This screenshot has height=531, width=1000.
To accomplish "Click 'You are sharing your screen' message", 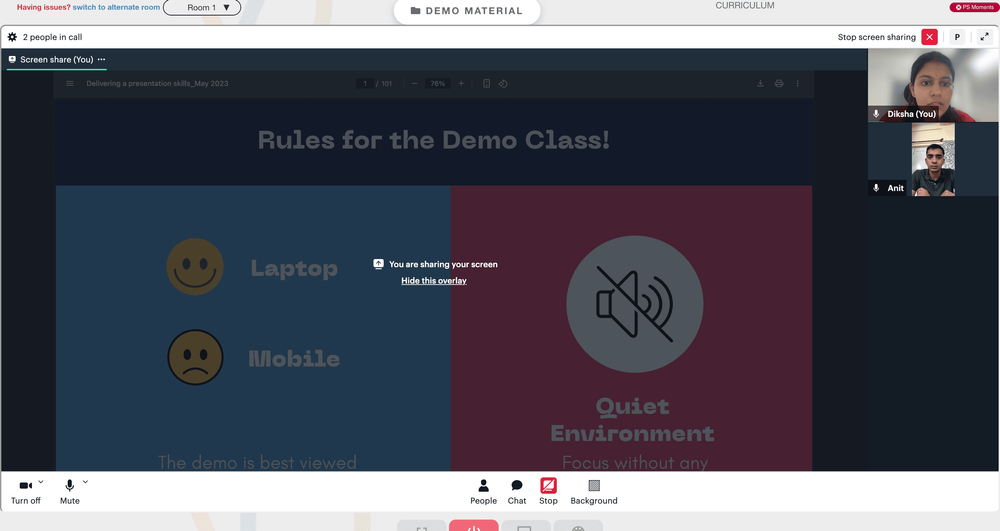I will tap(443, 264).
